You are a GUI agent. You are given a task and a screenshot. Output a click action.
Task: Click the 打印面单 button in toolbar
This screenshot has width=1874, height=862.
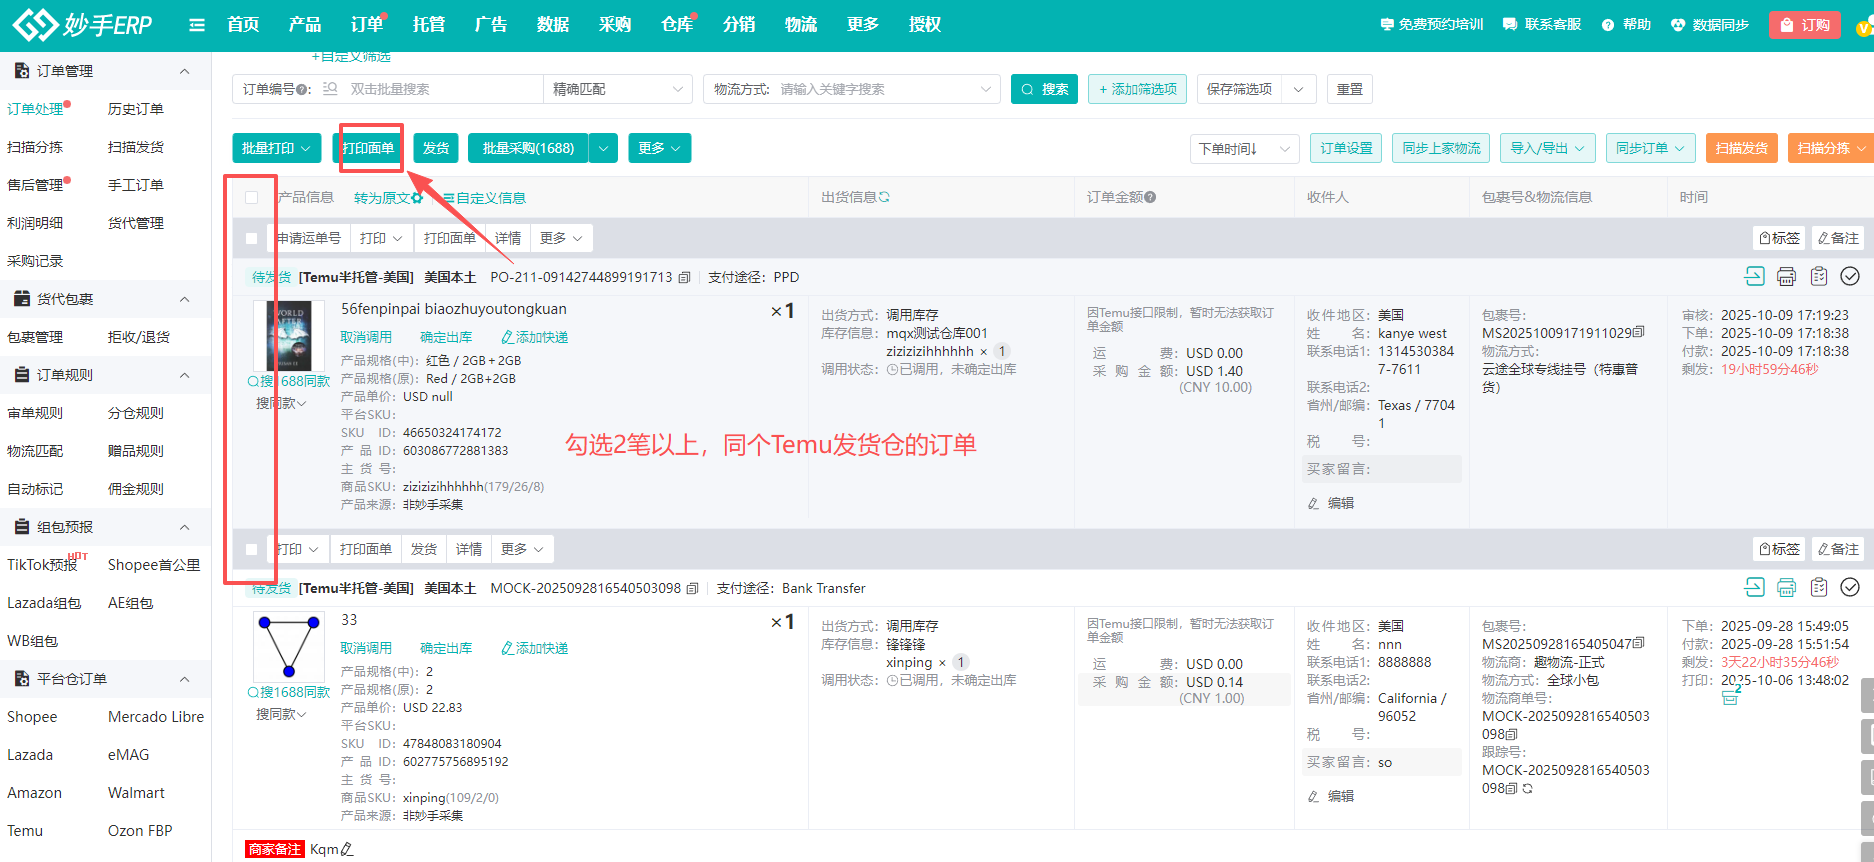369,148
